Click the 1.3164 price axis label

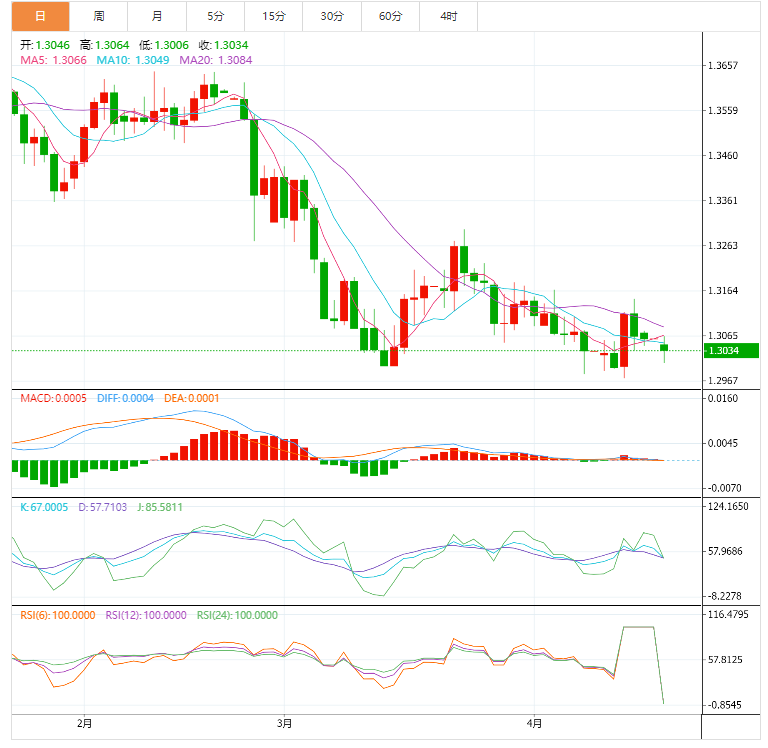723,291
